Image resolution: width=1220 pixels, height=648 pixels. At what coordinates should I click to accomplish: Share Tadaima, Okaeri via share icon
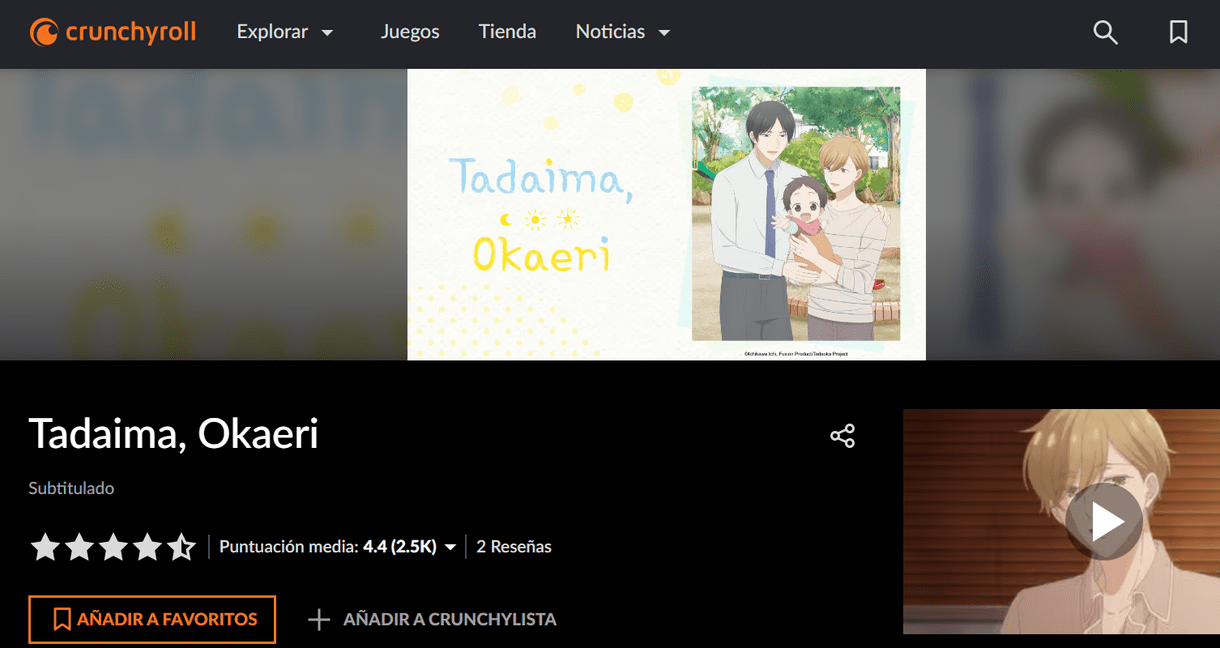[x=842, y=436]
